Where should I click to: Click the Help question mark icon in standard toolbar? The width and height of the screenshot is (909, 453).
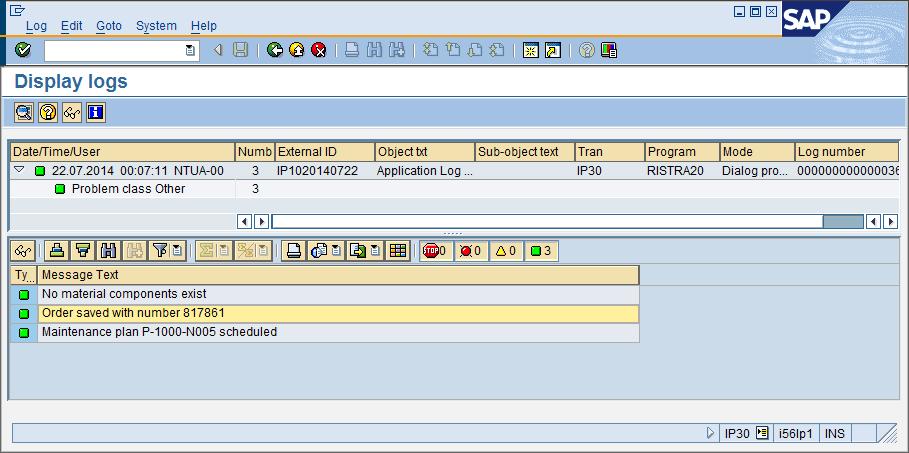click(587, 50)
